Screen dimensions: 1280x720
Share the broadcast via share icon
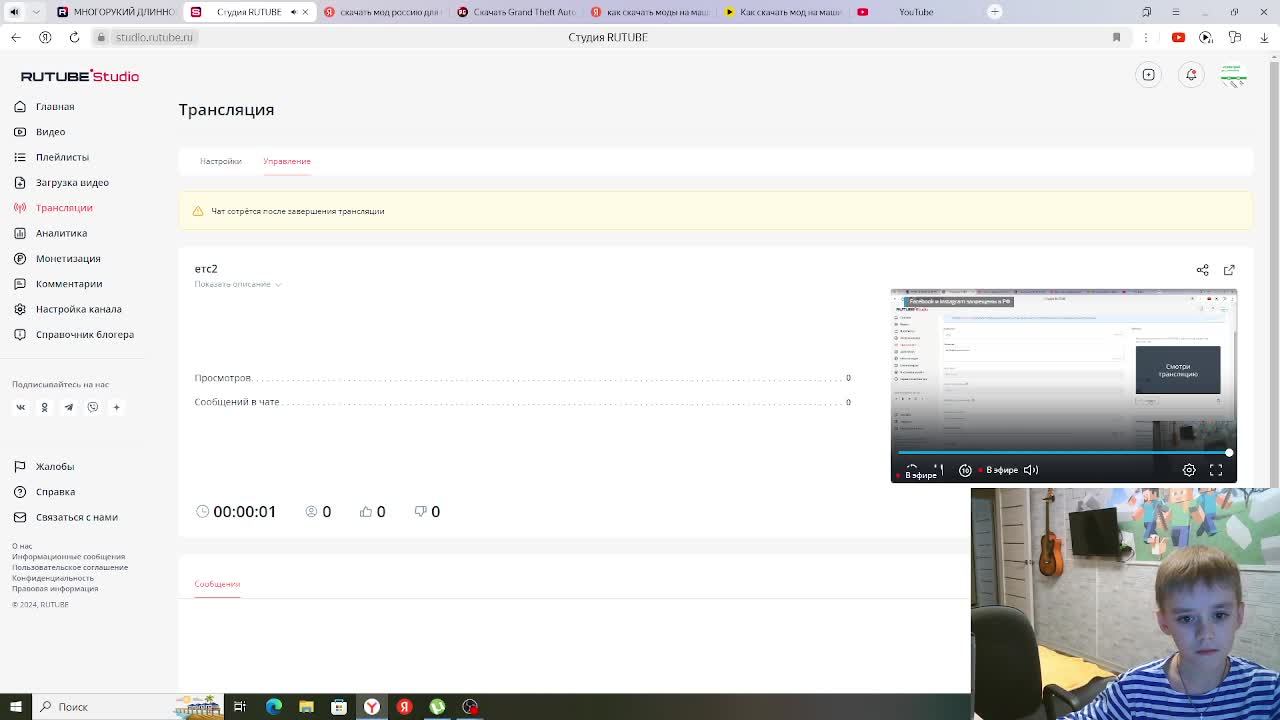click(x=1202, y=270)
